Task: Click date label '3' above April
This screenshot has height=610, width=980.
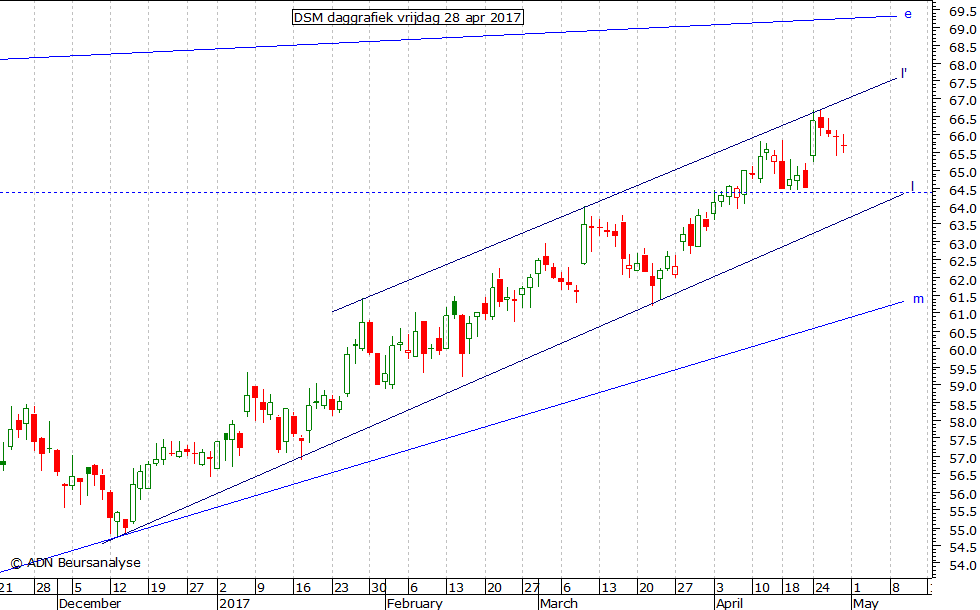Action: (720, 588)
